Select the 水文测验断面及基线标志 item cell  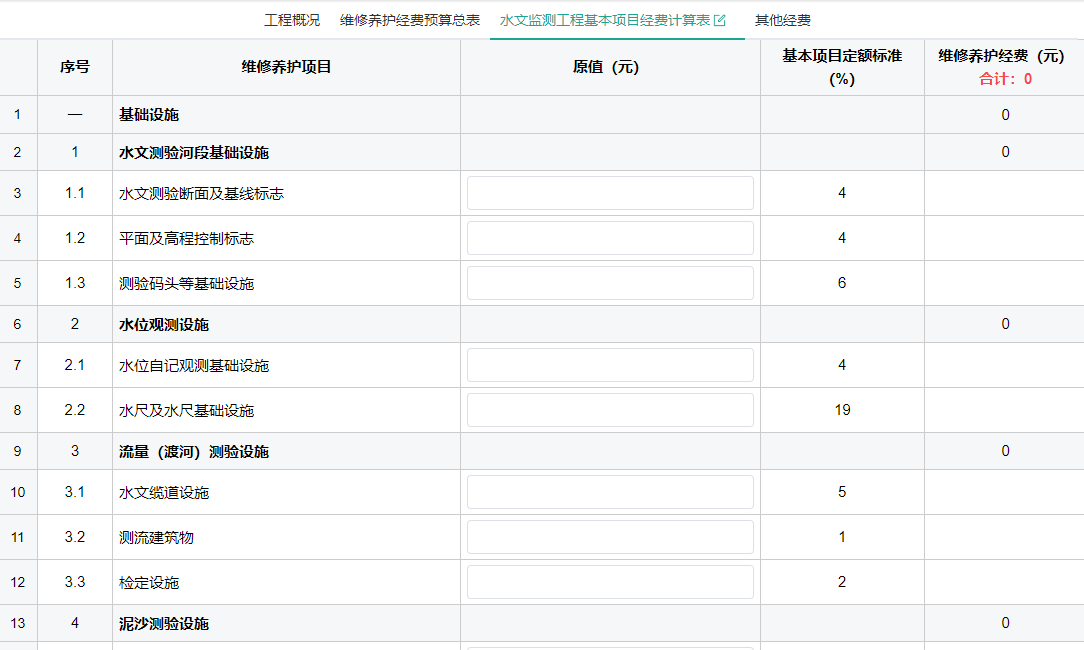[x=286, y=193]
